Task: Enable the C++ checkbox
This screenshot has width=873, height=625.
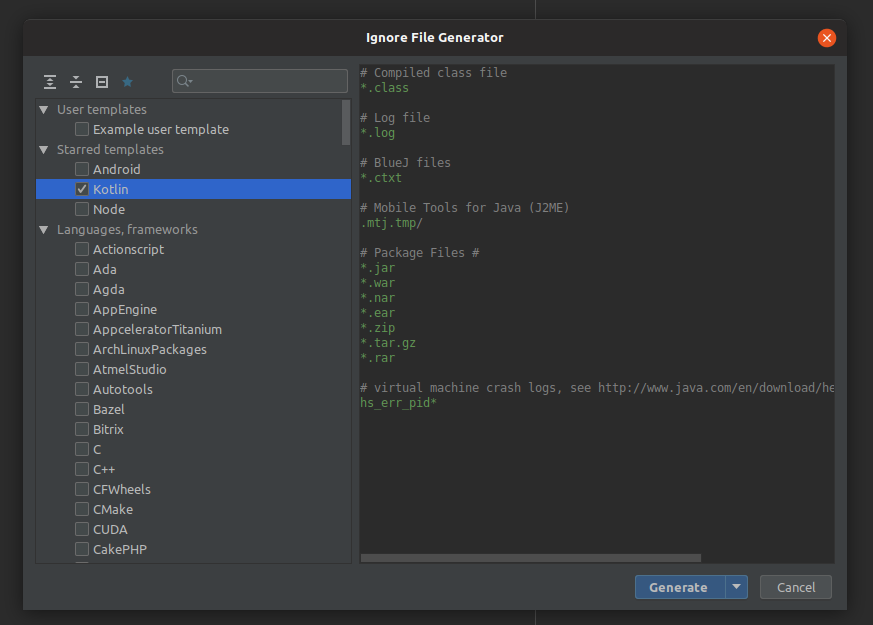Action: [82, 469]
